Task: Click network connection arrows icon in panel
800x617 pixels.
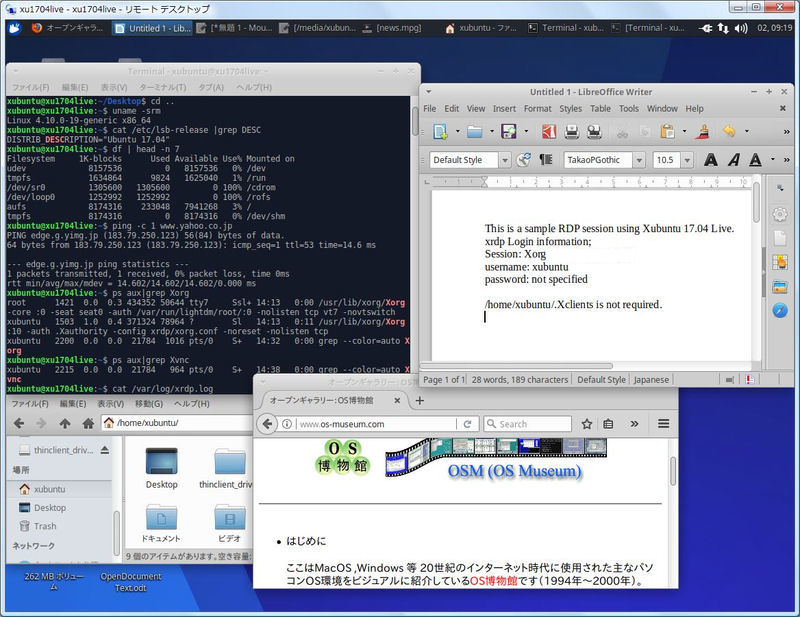Action: (x=723, y=29)
